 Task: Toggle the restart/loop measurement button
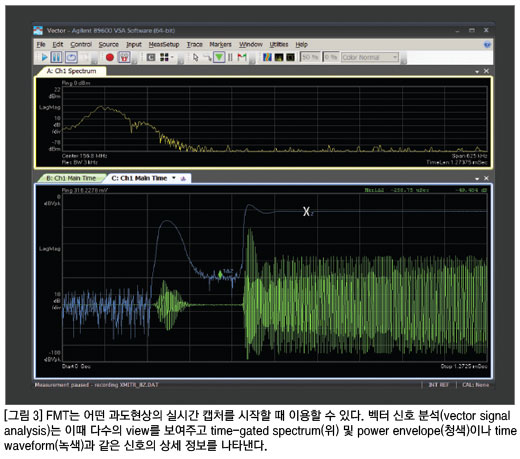(x=71, y=57)
